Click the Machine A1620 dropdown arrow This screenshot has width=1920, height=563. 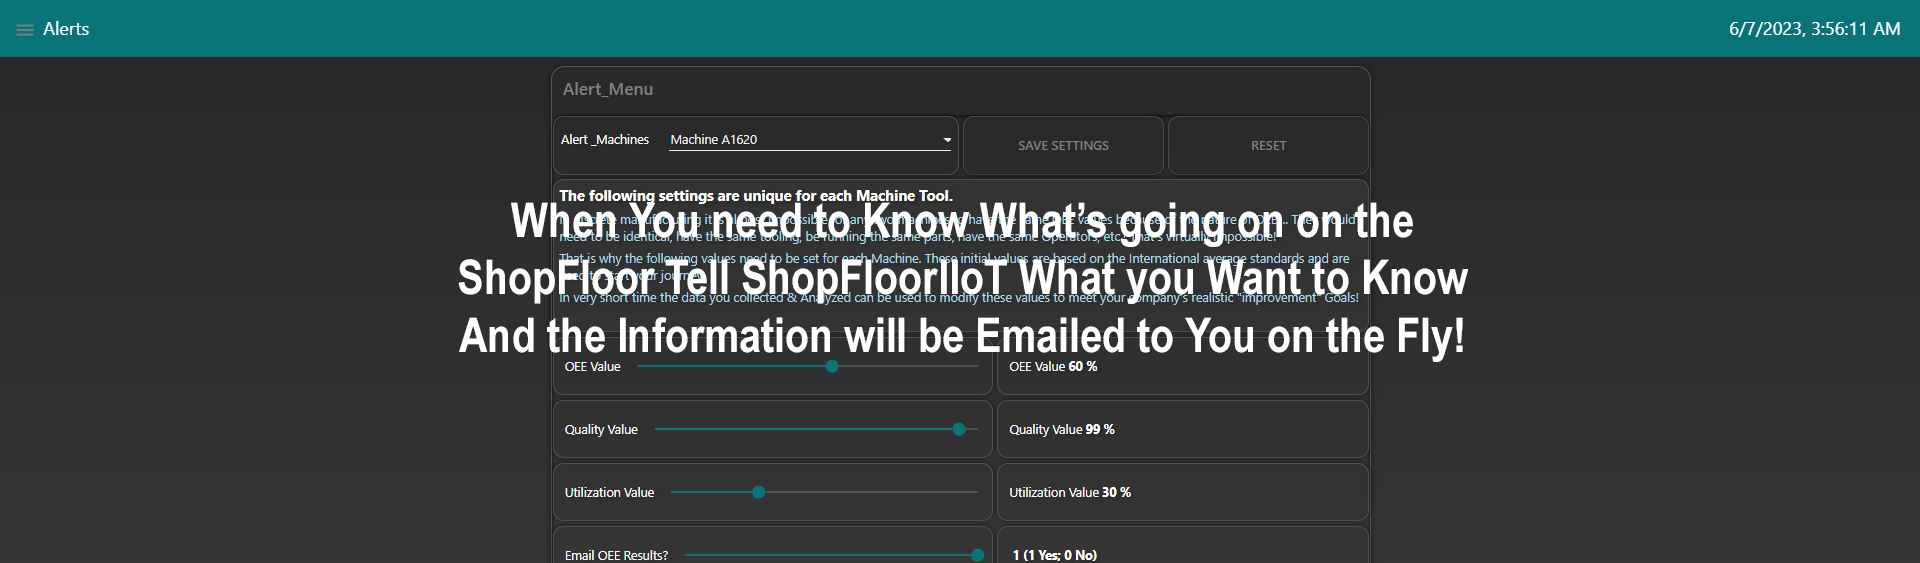[x=947, y=140]
